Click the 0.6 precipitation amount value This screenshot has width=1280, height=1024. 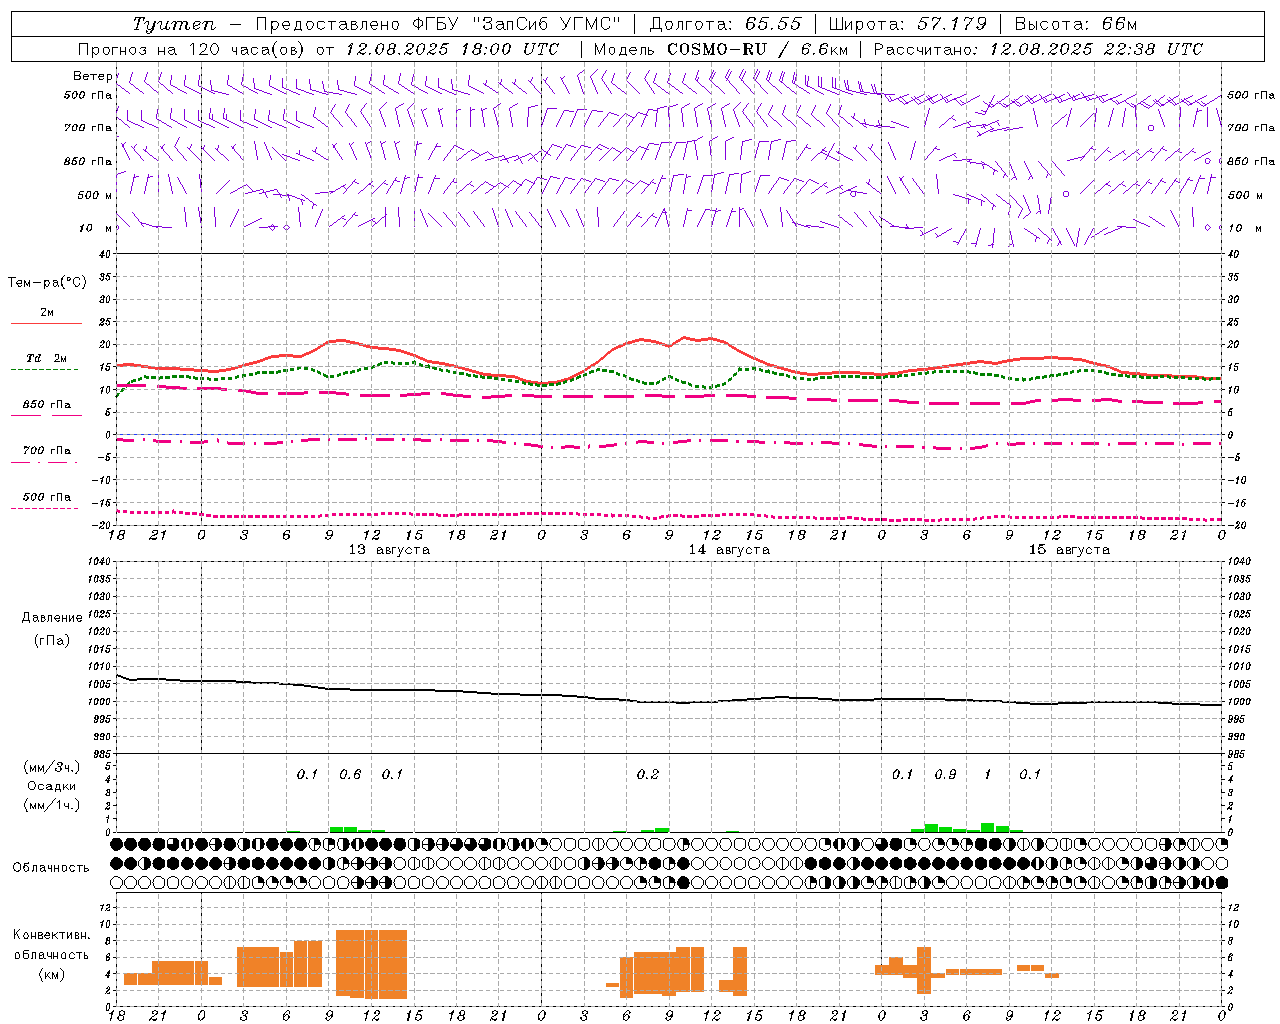pos(350,774)
